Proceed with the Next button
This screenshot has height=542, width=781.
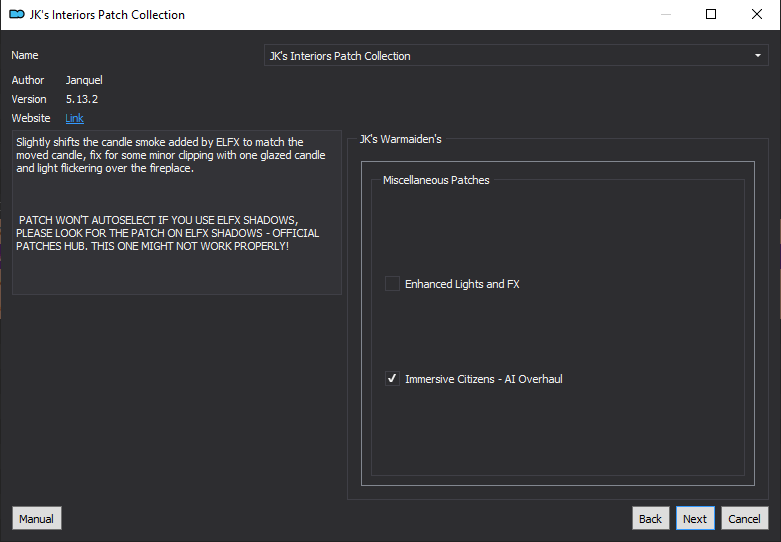[695, 519]
